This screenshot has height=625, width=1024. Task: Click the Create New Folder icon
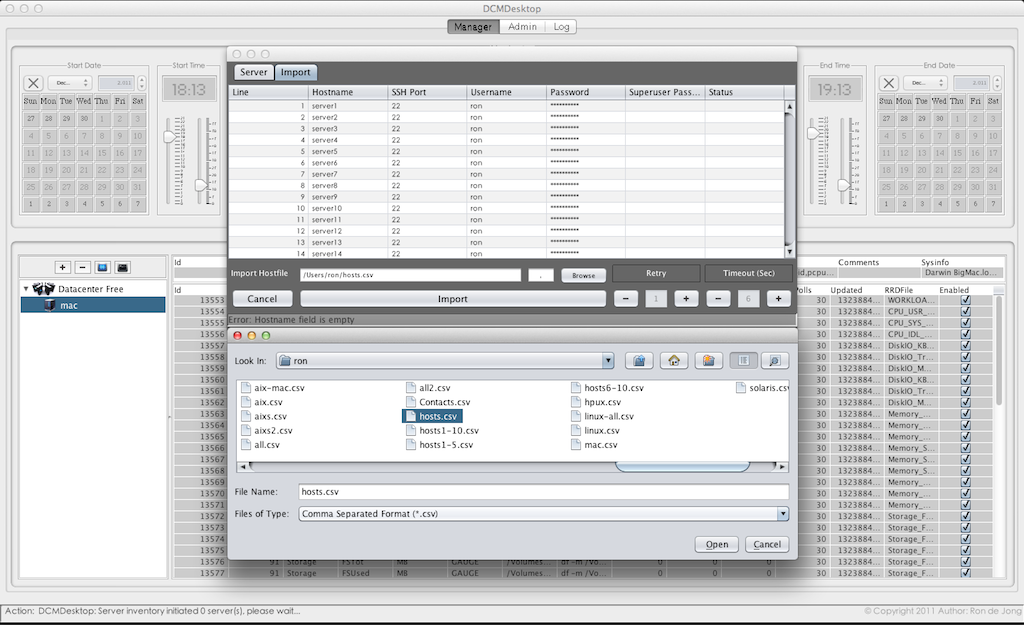708,360
